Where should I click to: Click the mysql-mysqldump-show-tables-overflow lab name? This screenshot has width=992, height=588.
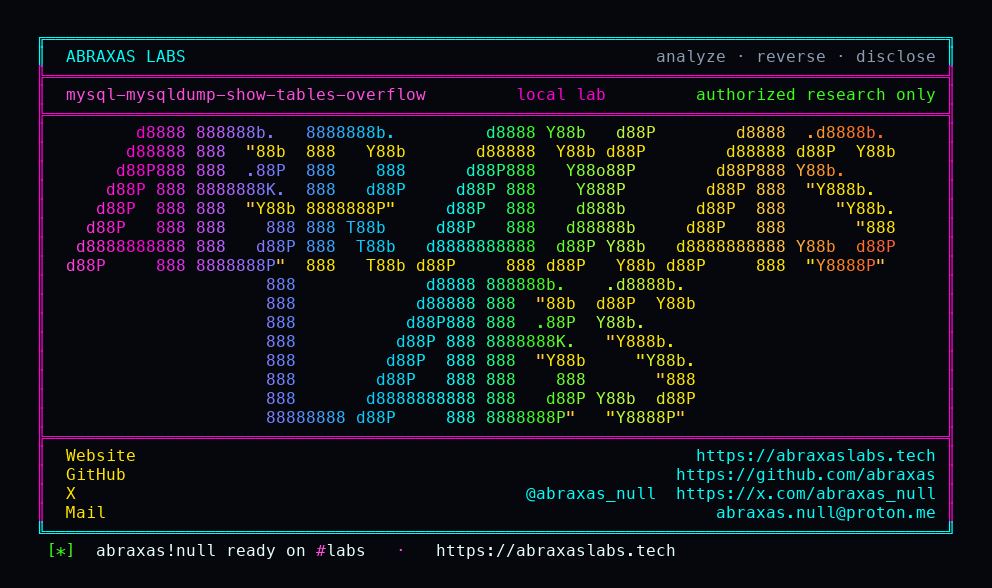click(245, 95)
